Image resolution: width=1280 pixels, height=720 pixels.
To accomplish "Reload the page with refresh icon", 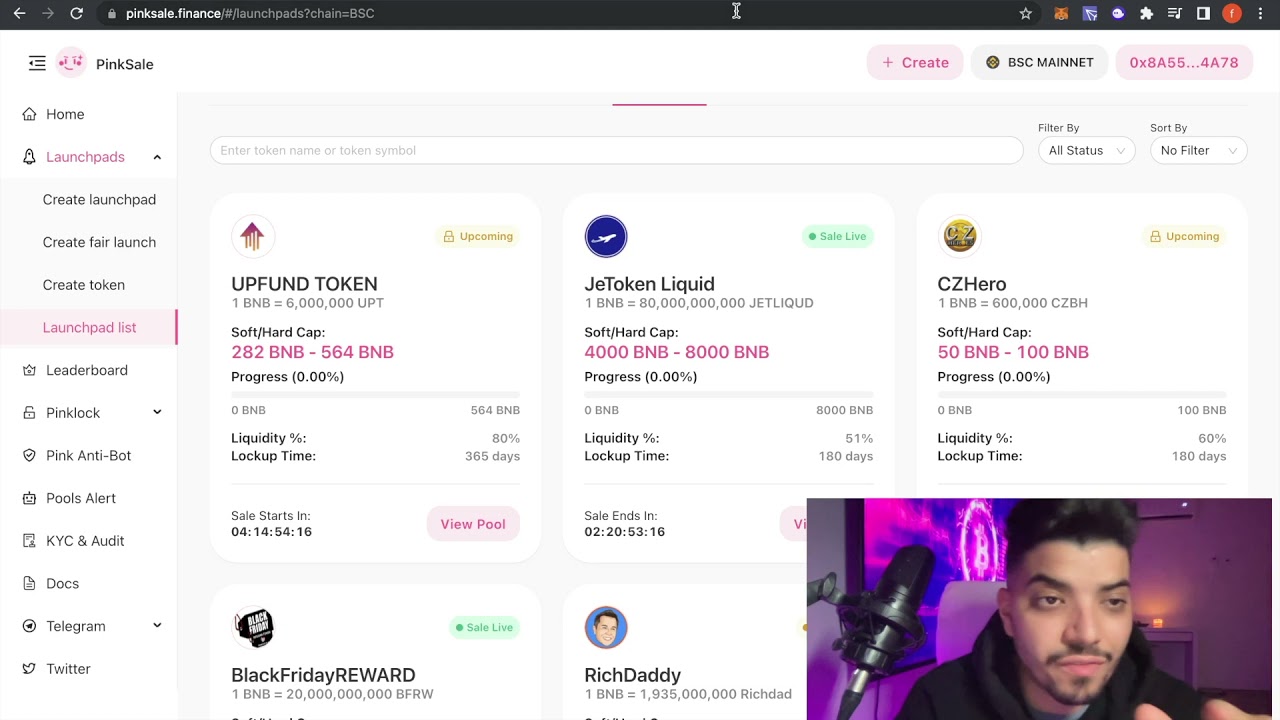I will point(76,13).
